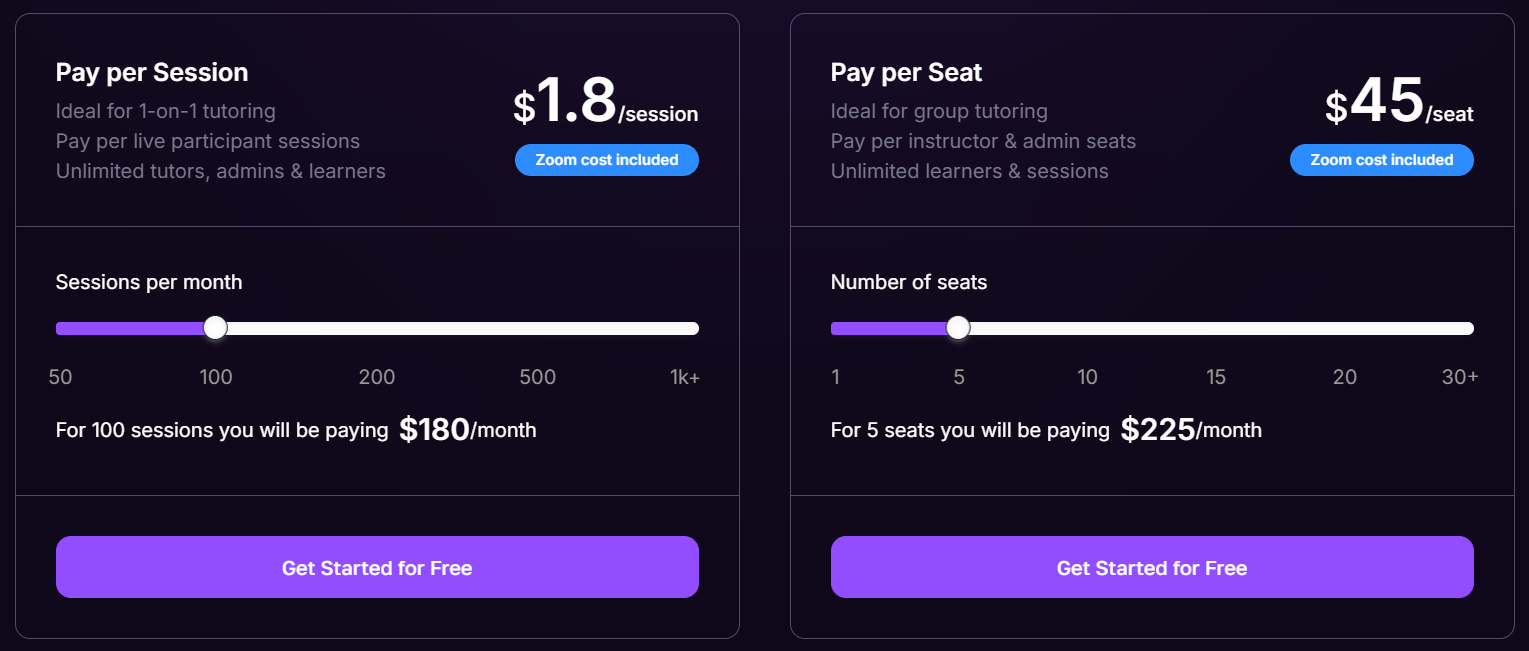Click the Pay per Seat plan heading

click(x=906, y=72)
